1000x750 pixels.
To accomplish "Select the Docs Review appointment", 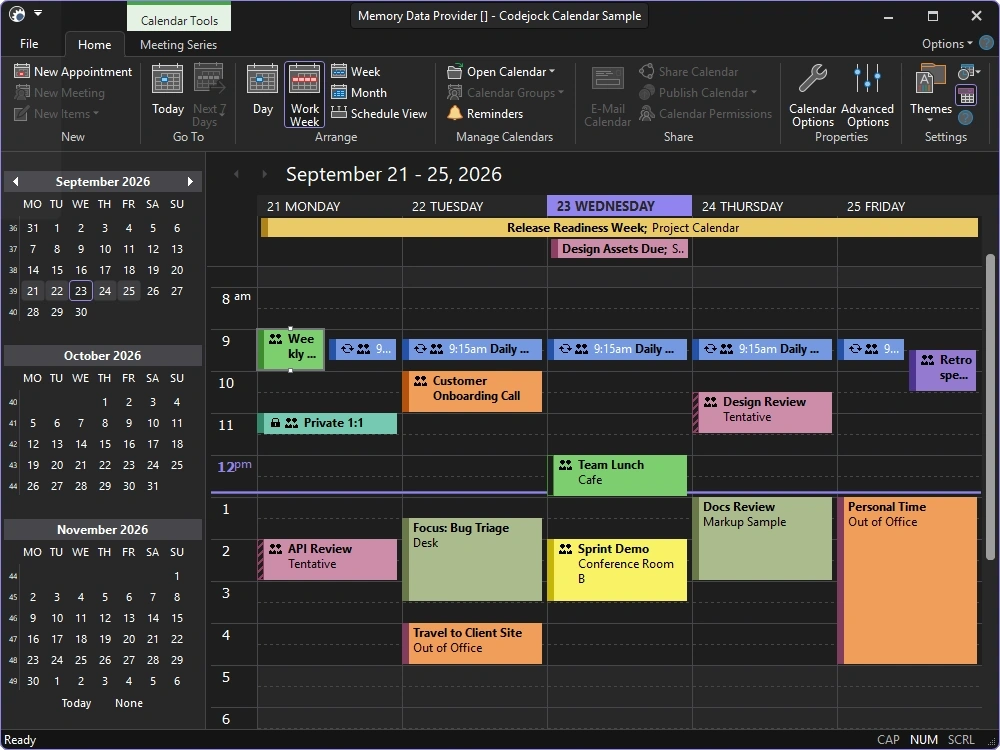I will (x=762, y=538).
